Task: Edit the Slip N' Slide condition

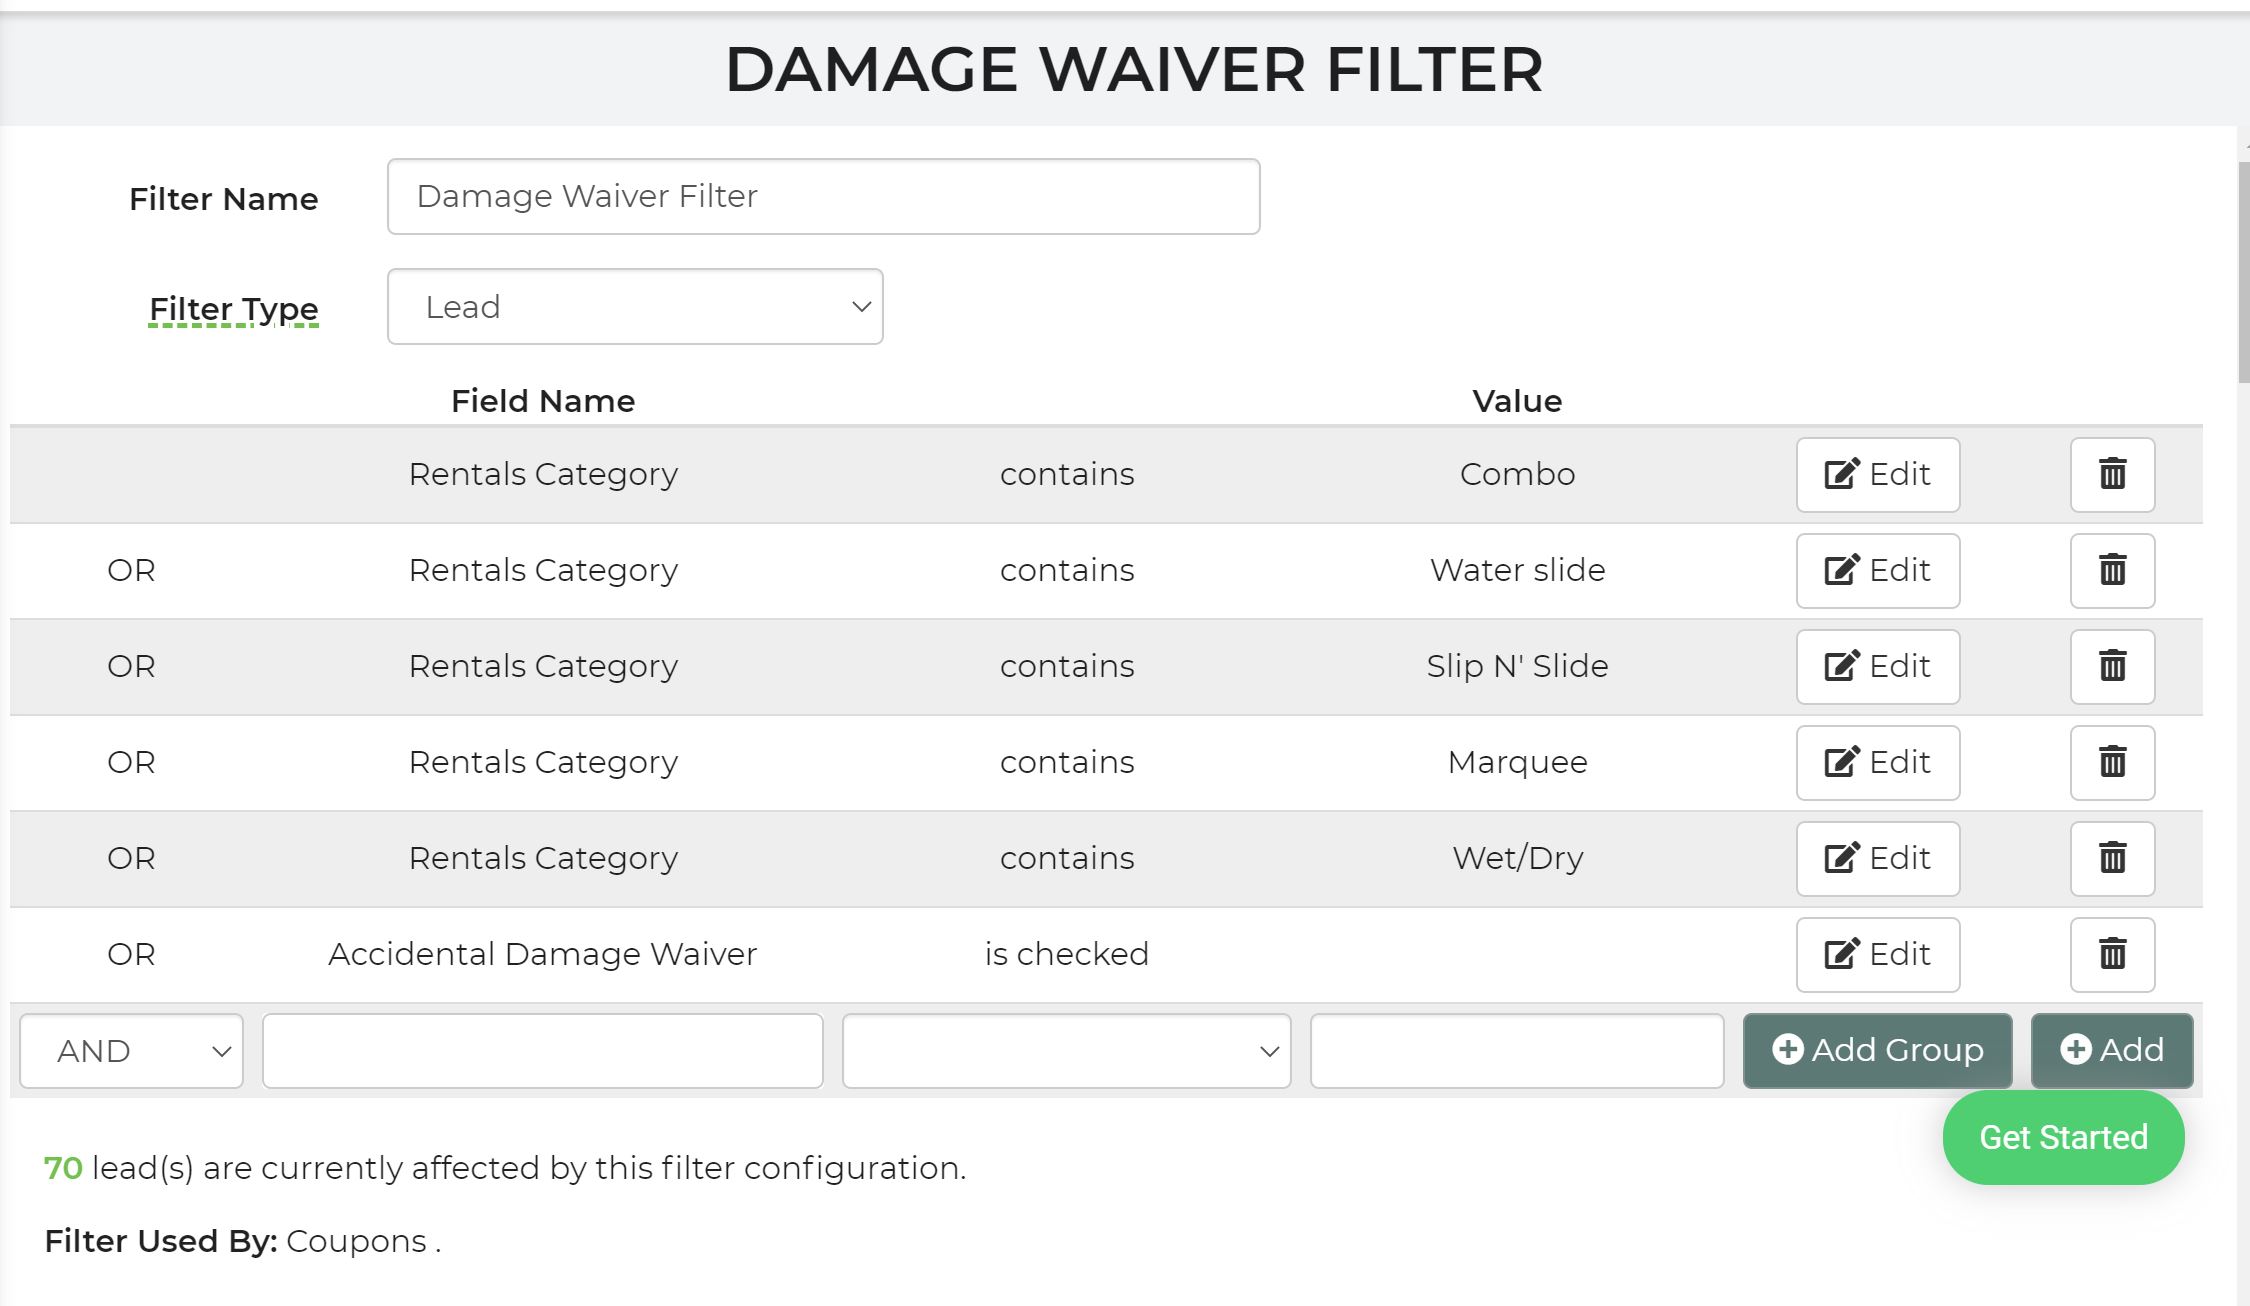Action: (1877, 666)
